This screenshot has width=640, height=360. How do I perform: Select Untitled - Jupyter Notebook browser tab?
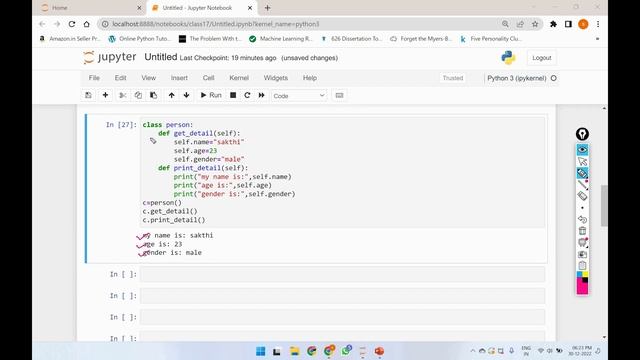(x=203, y=8)
